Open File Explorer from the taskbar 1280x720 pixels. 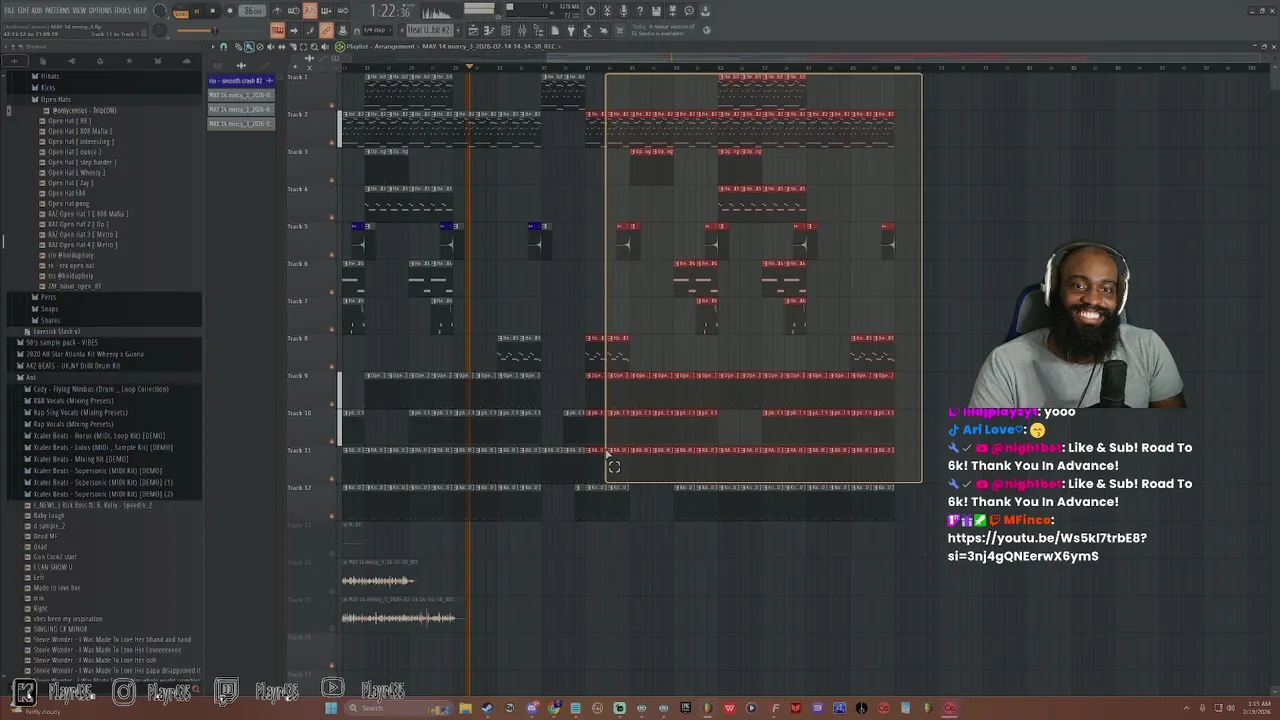(465, 708)
